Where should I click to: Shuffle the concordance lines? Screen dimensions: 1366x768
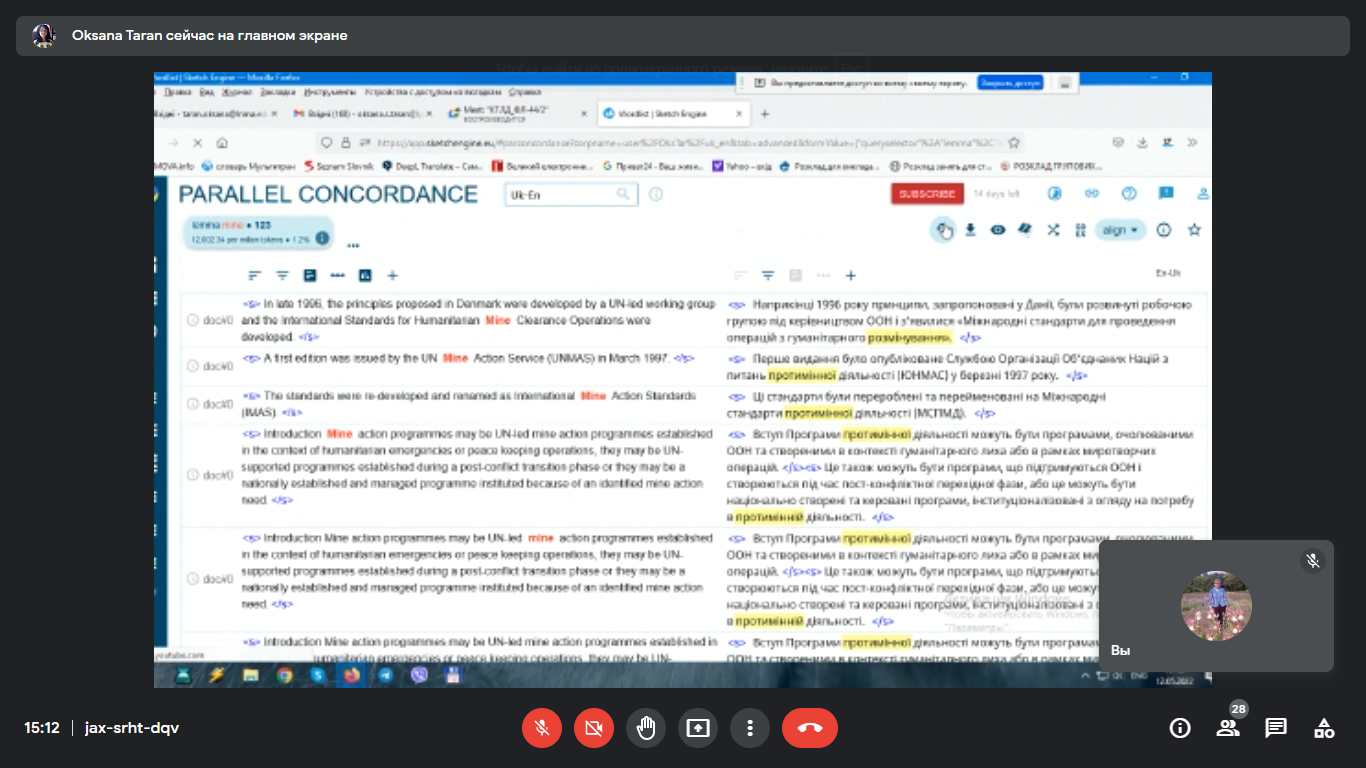(1053, 230)
